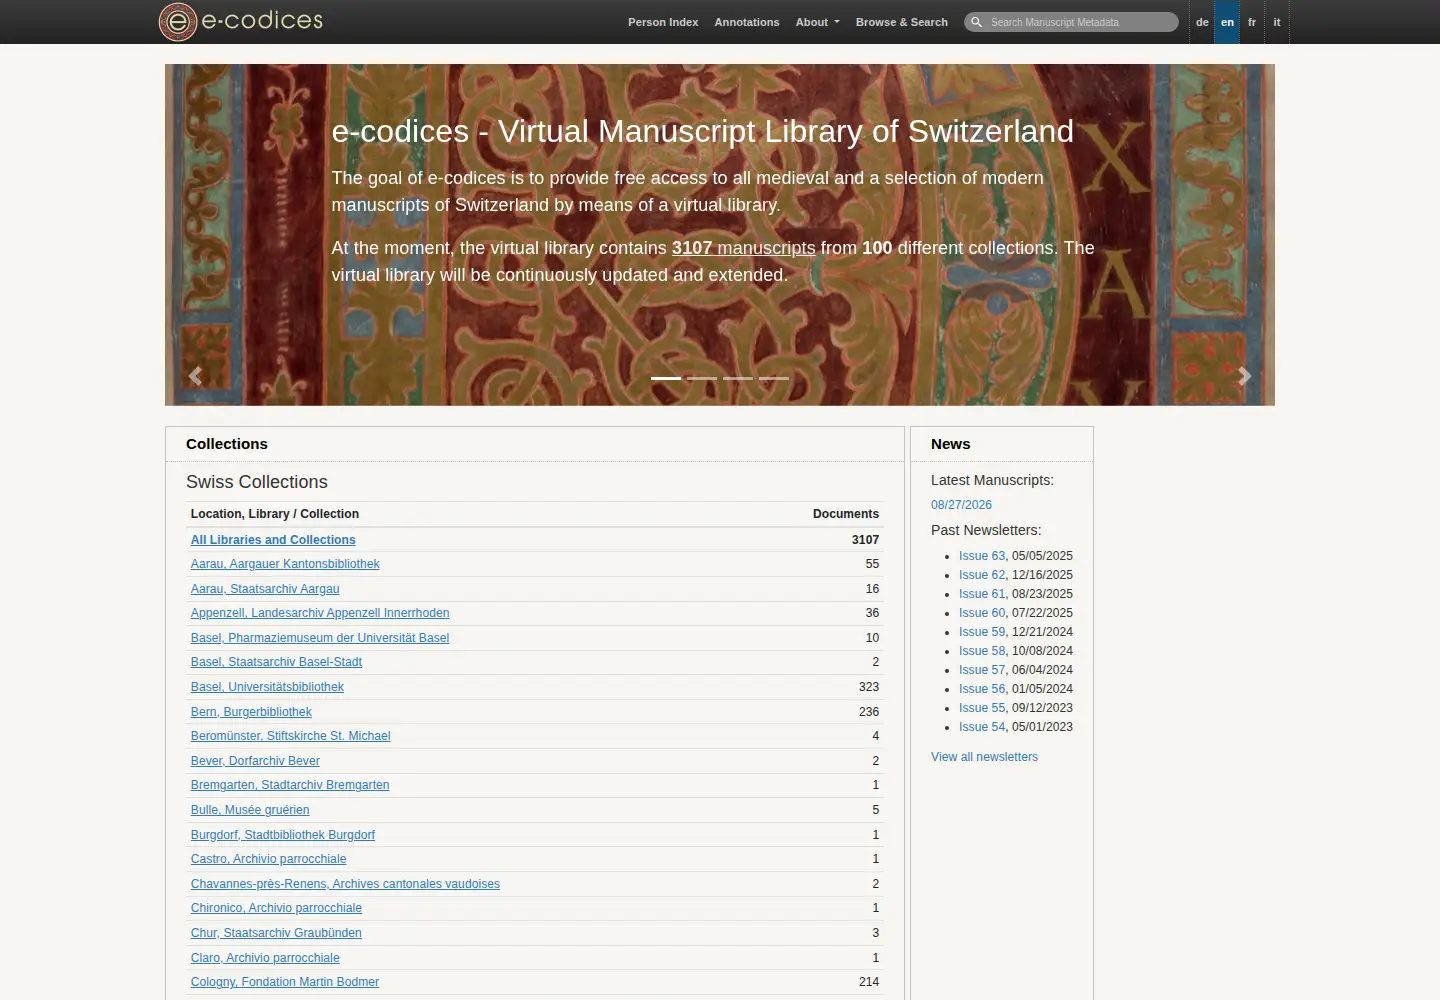The width and height of the screenshot is (1440, 1000).
Task: Open Annotations in navigation
Action: tap(747, 22)
